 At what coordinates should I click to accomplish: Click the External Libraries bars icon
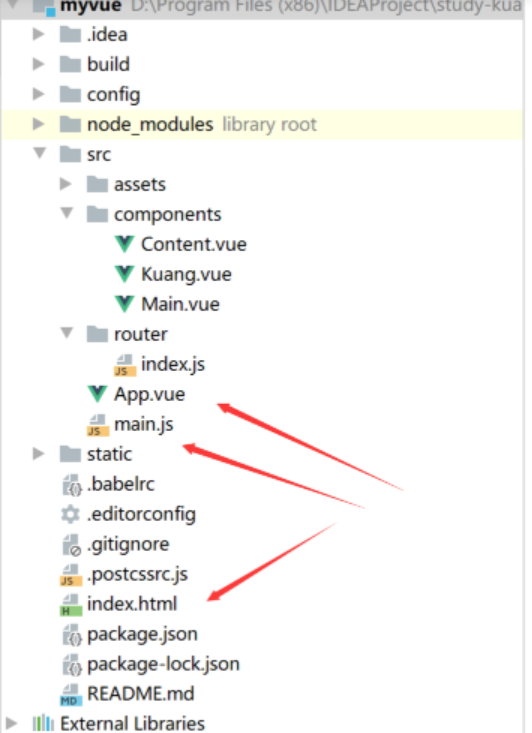click(43, 723)
